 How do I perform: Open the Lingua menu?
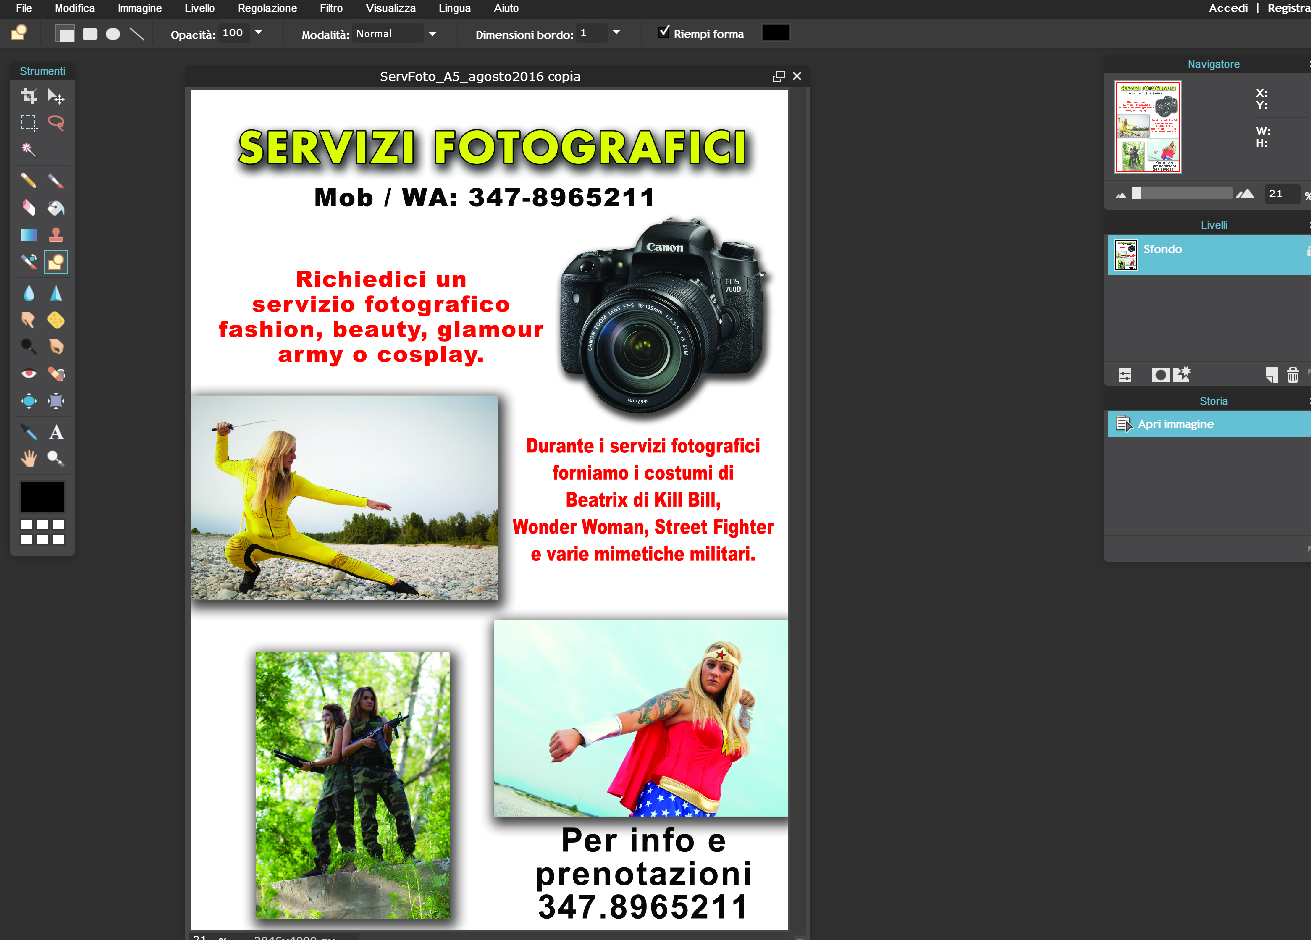tap(455, 8)
